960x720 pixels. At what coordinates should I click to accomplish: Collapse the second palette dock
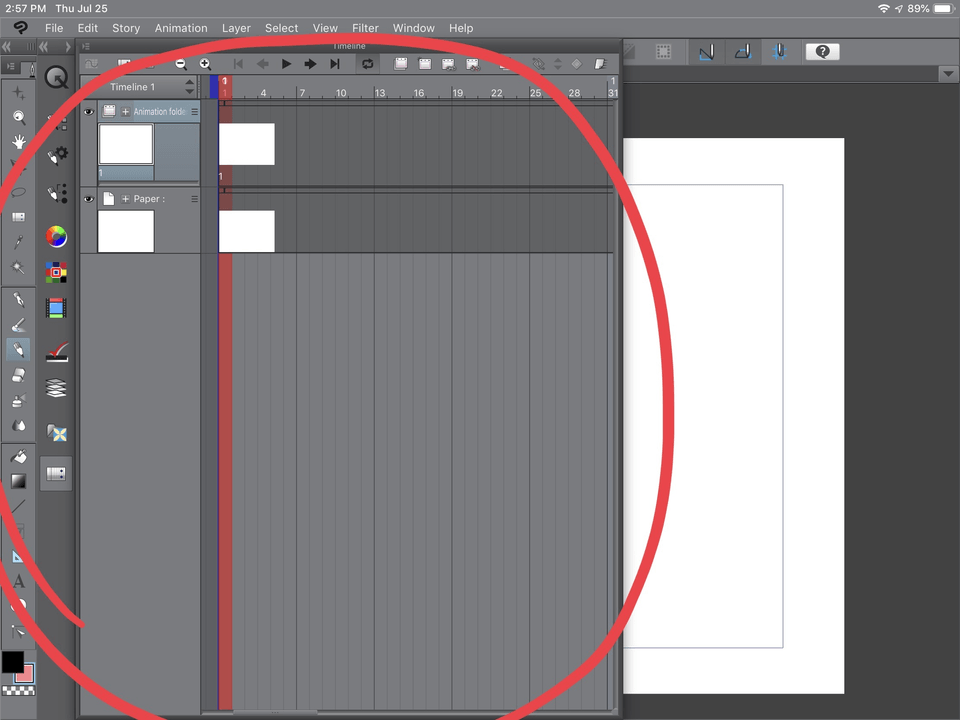[x=43, y=47]
